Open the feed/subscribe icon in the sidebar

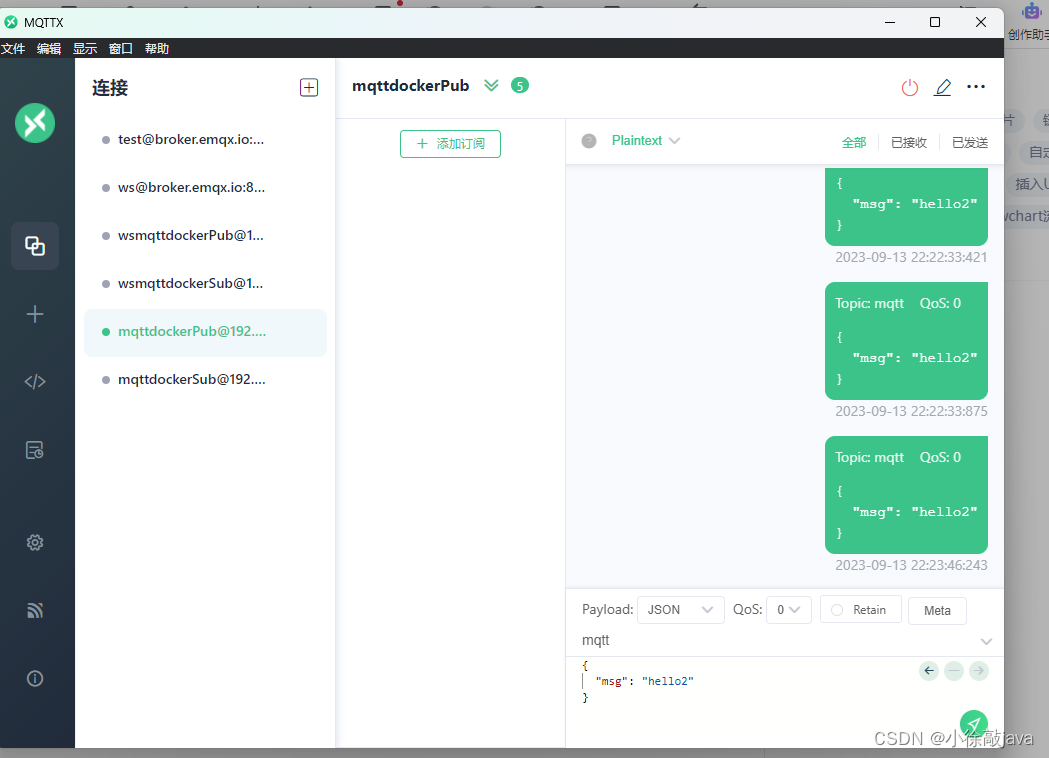click(x=35, y=610)
